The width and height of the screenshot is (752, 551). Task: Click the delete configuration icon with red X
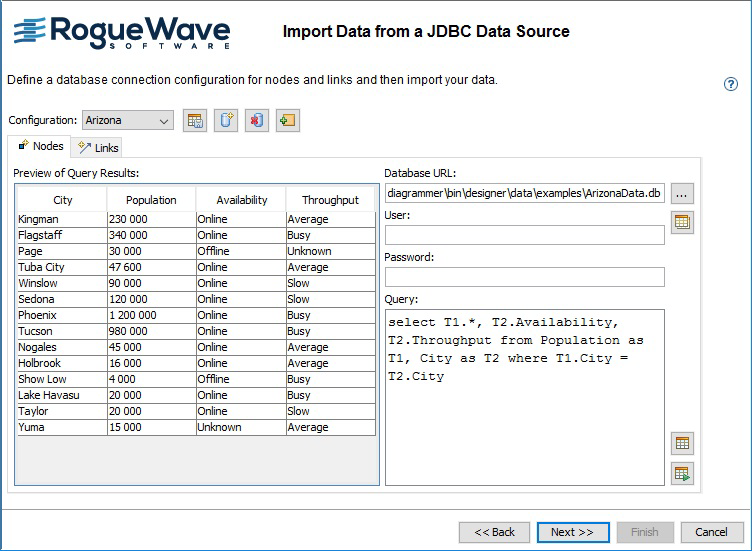point(257,121)
